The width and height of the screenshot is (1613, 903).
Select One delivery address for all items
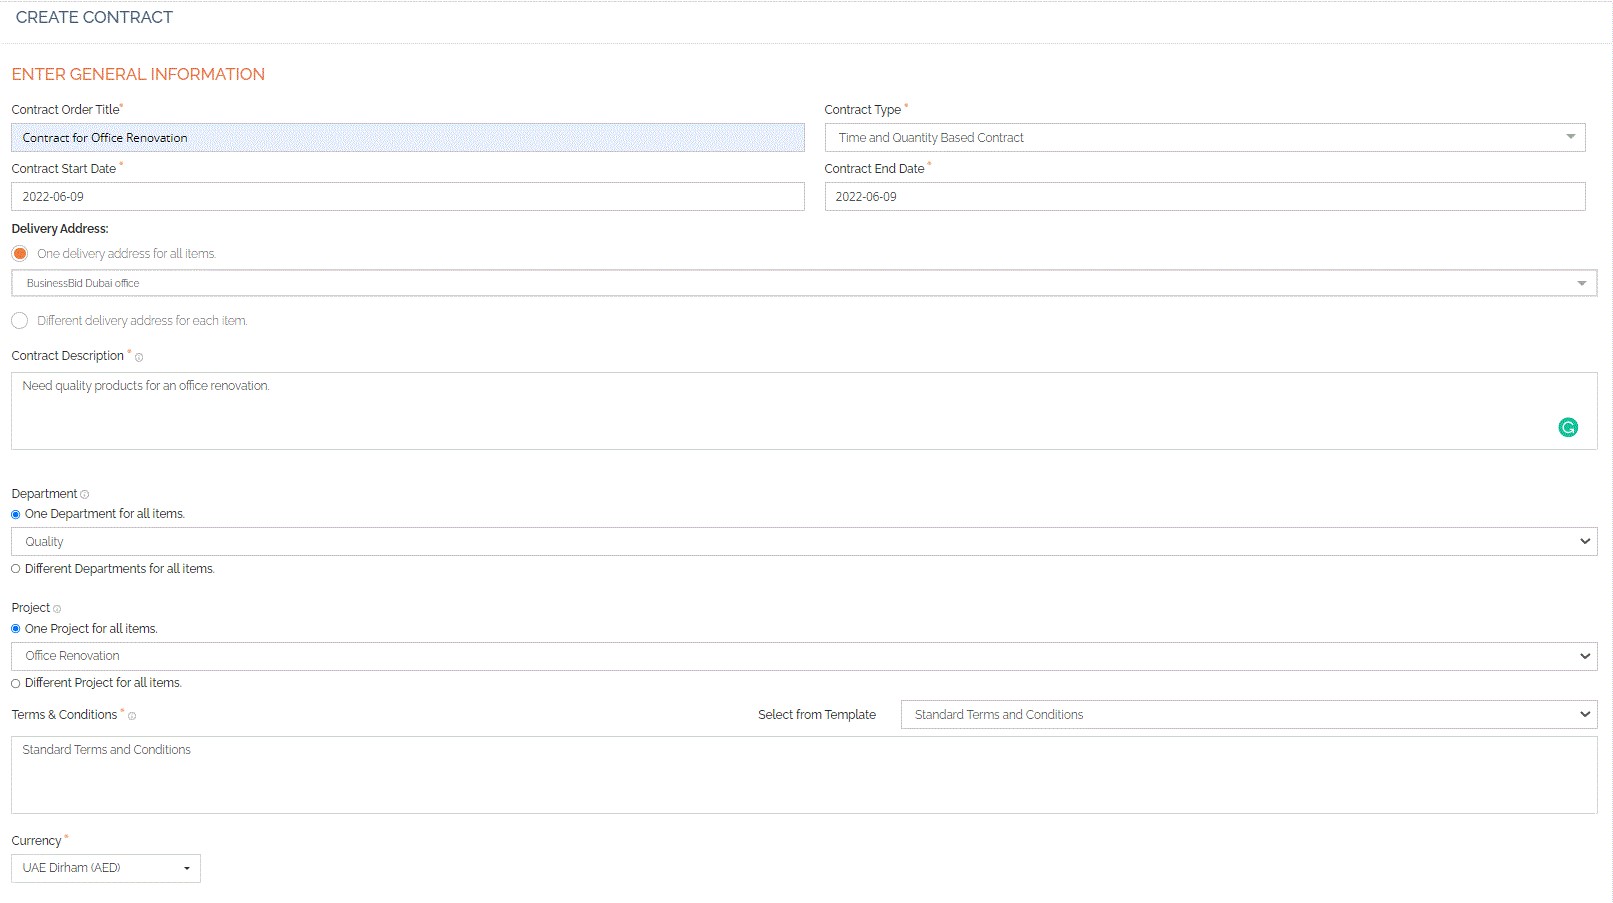tap(20, 254)
